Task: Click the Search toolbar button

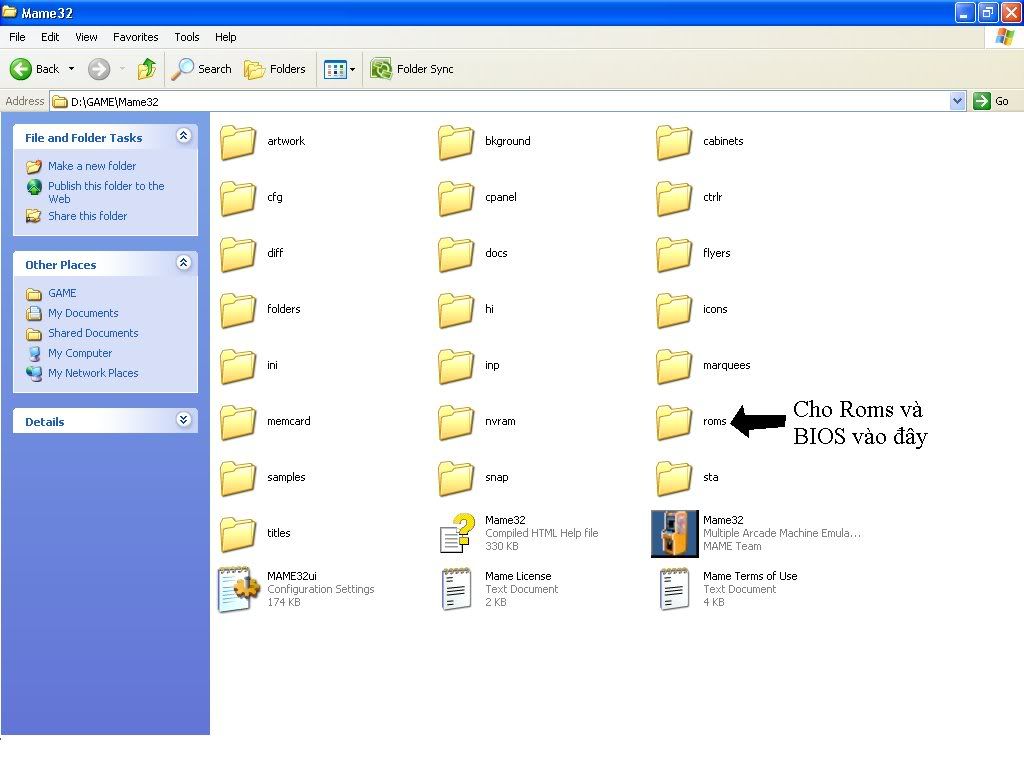Action: 201,69
